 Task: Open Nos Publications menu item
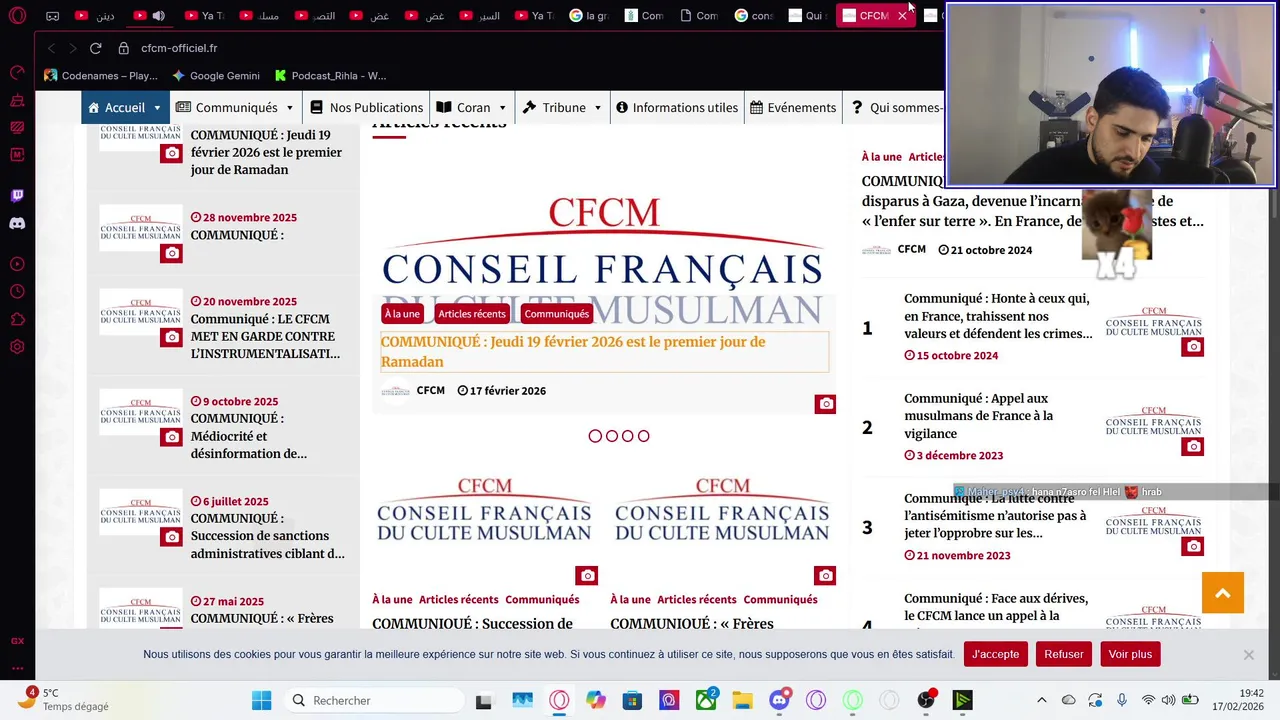click(366, 108)
